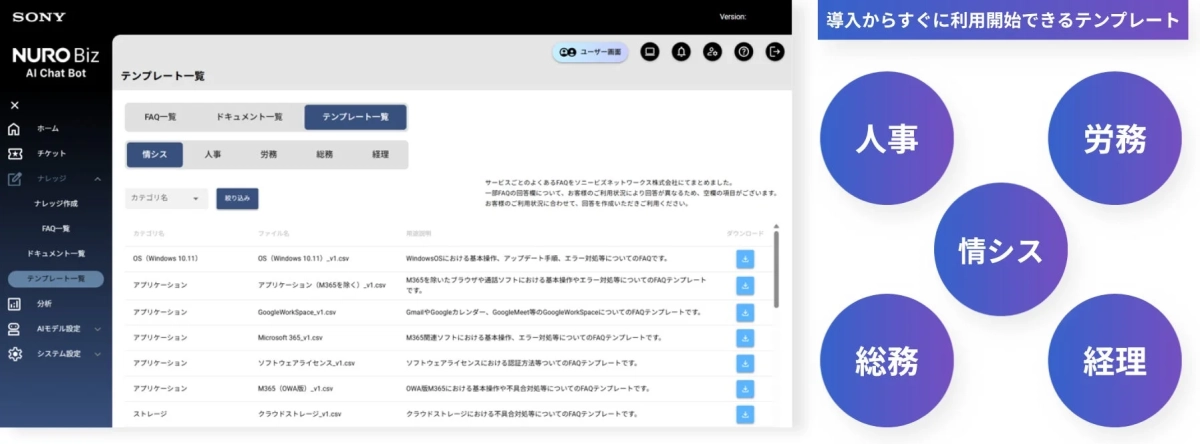Image resolution: width=1200 pixels, height=444 pixels.
Task: Download OS（Windows 10.11）_v1.csv template
Action: tap(745, 259)
